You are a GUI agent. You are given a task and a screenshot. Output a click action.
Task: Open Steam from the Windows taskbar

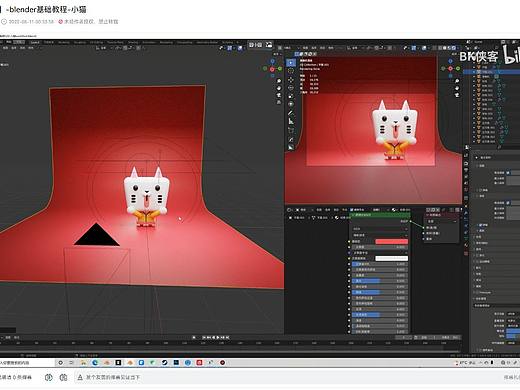point(164,363)
